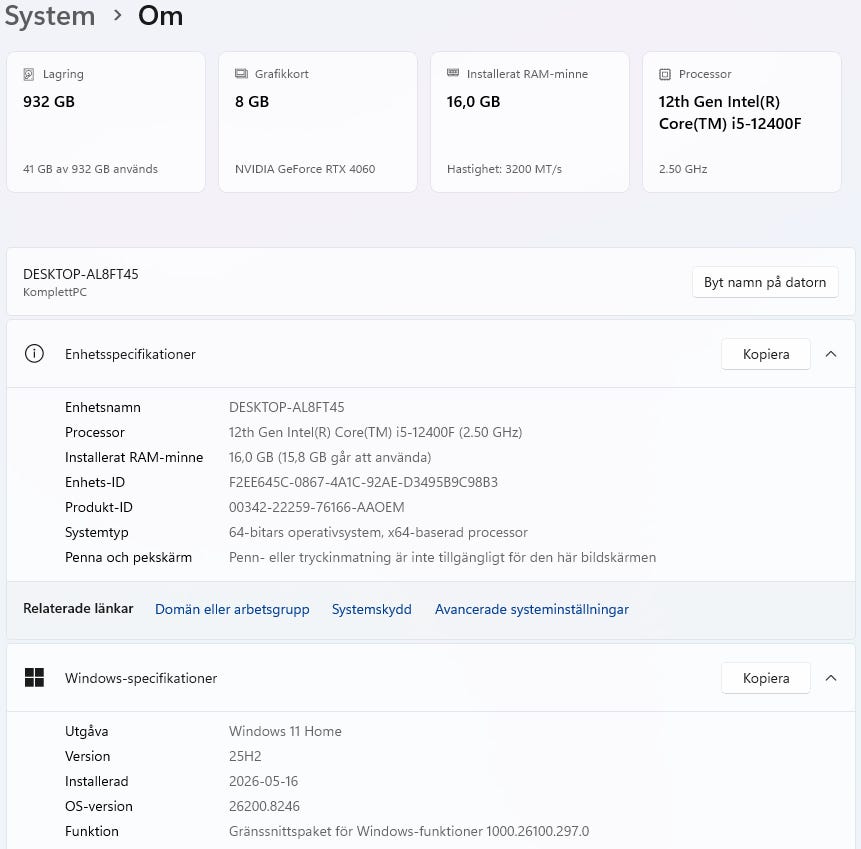The height and width of the screenshot is (849, 861).
Task: Click Systemtyp value 64-bitars operativsystem
Action: coord(378,532)
